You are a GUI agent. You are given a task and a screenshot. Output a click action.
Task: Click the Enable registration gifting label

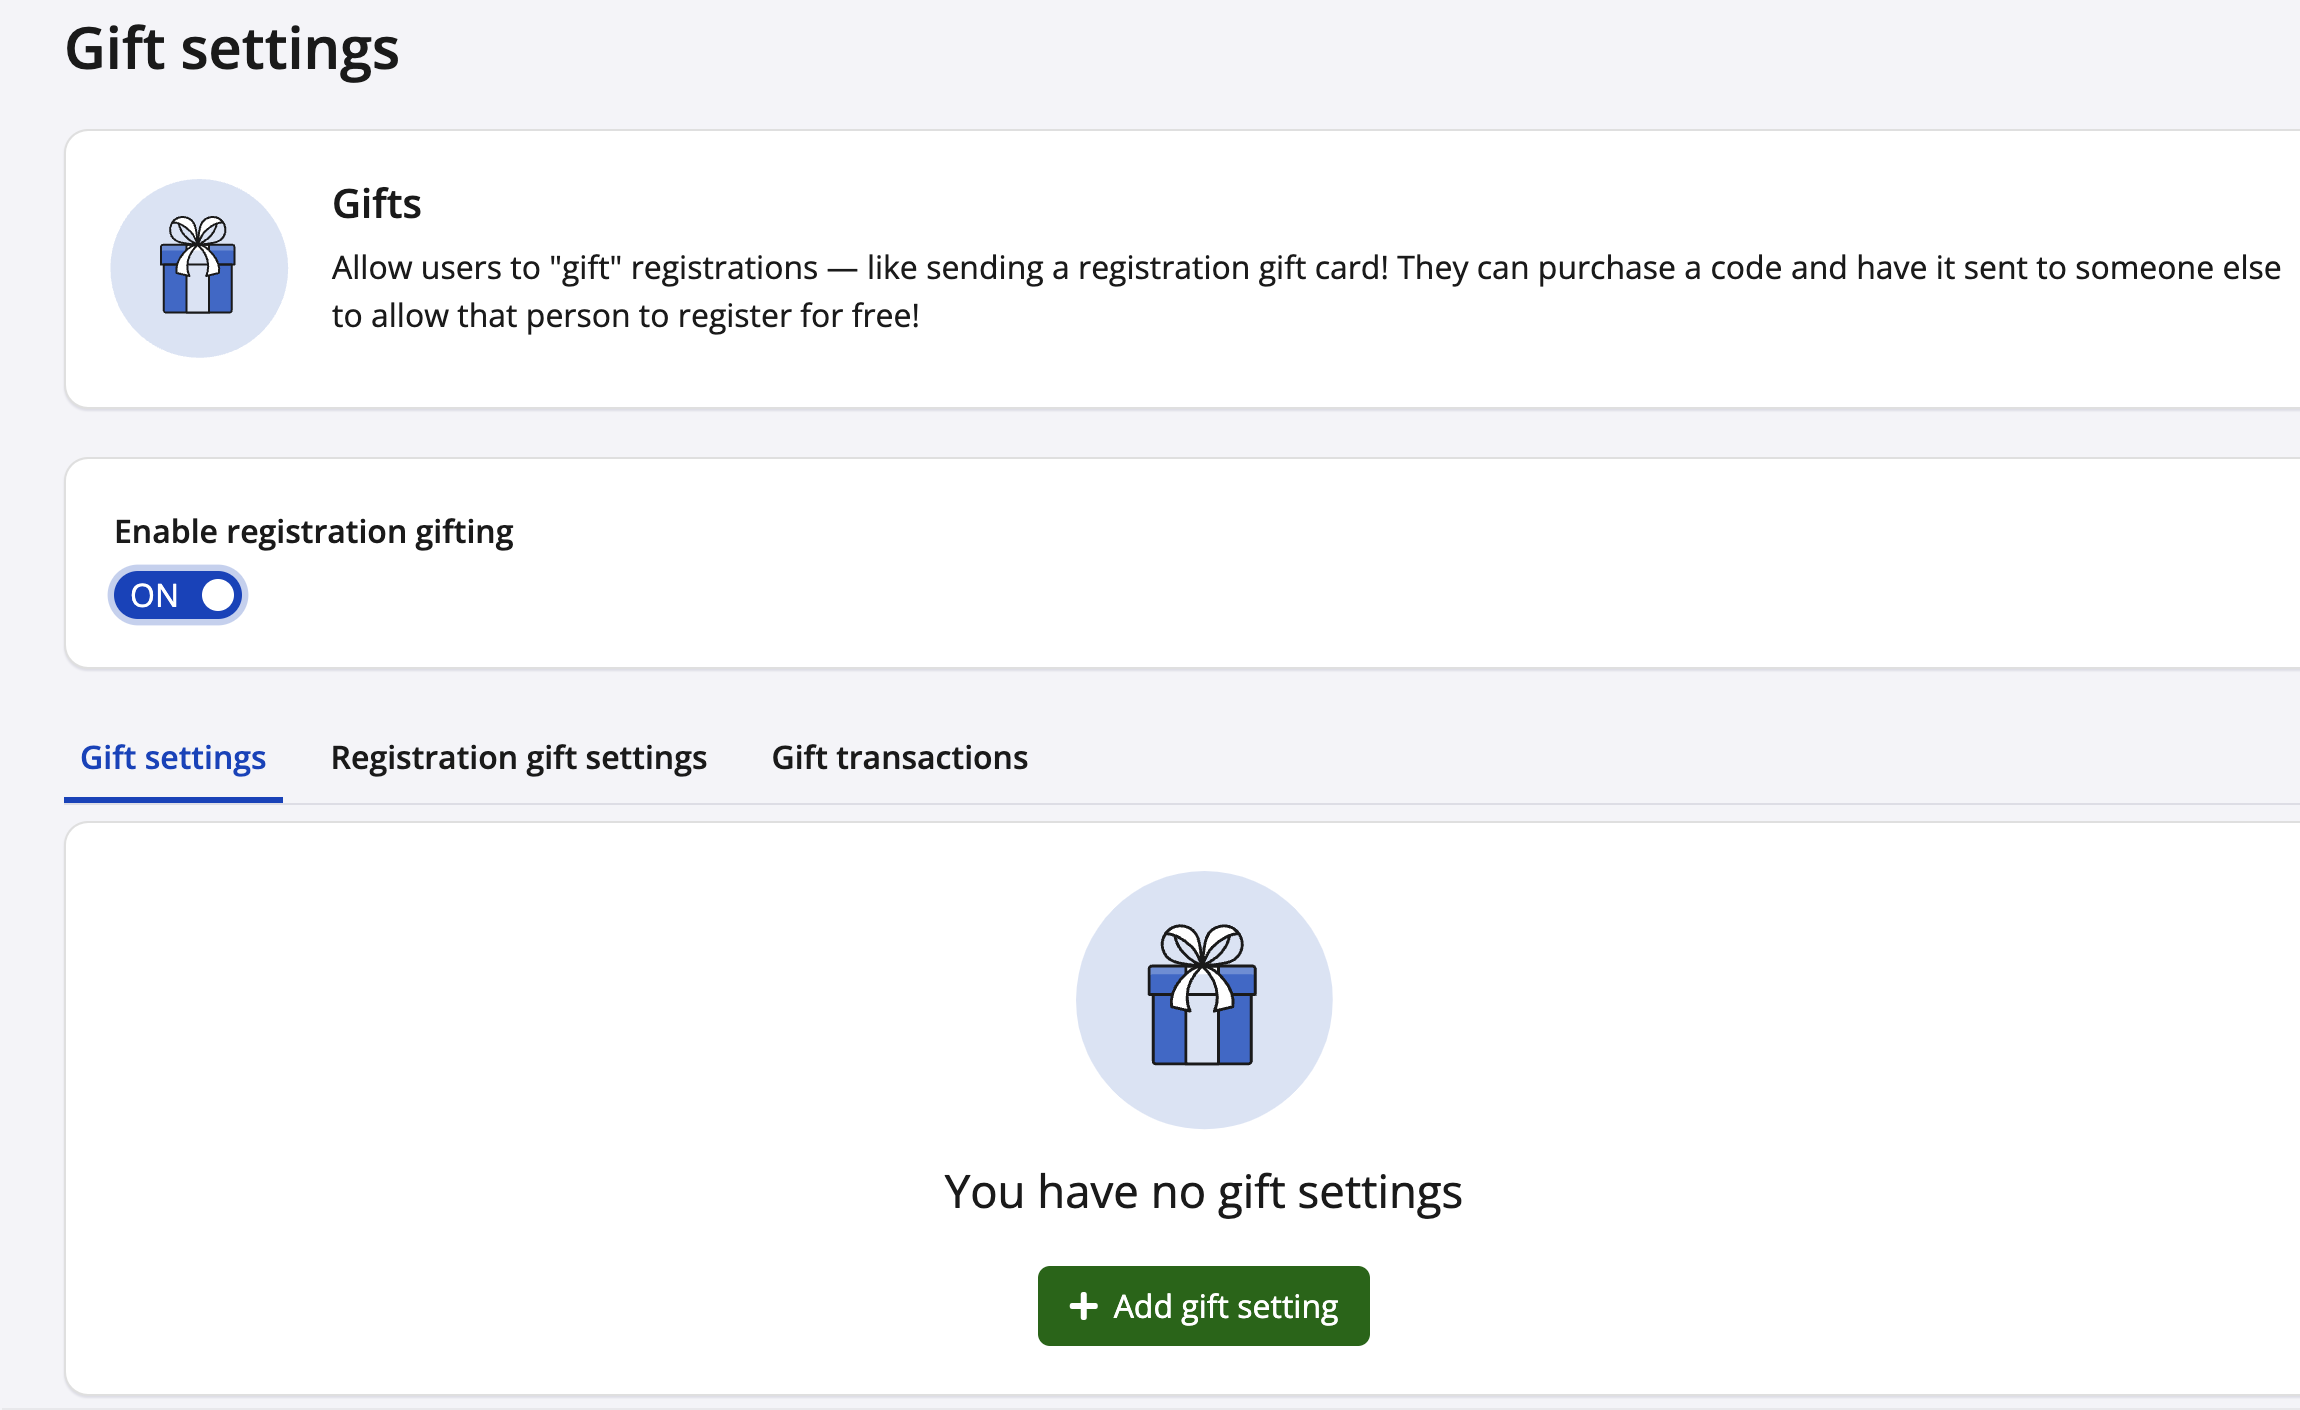(x=314, y=532)
